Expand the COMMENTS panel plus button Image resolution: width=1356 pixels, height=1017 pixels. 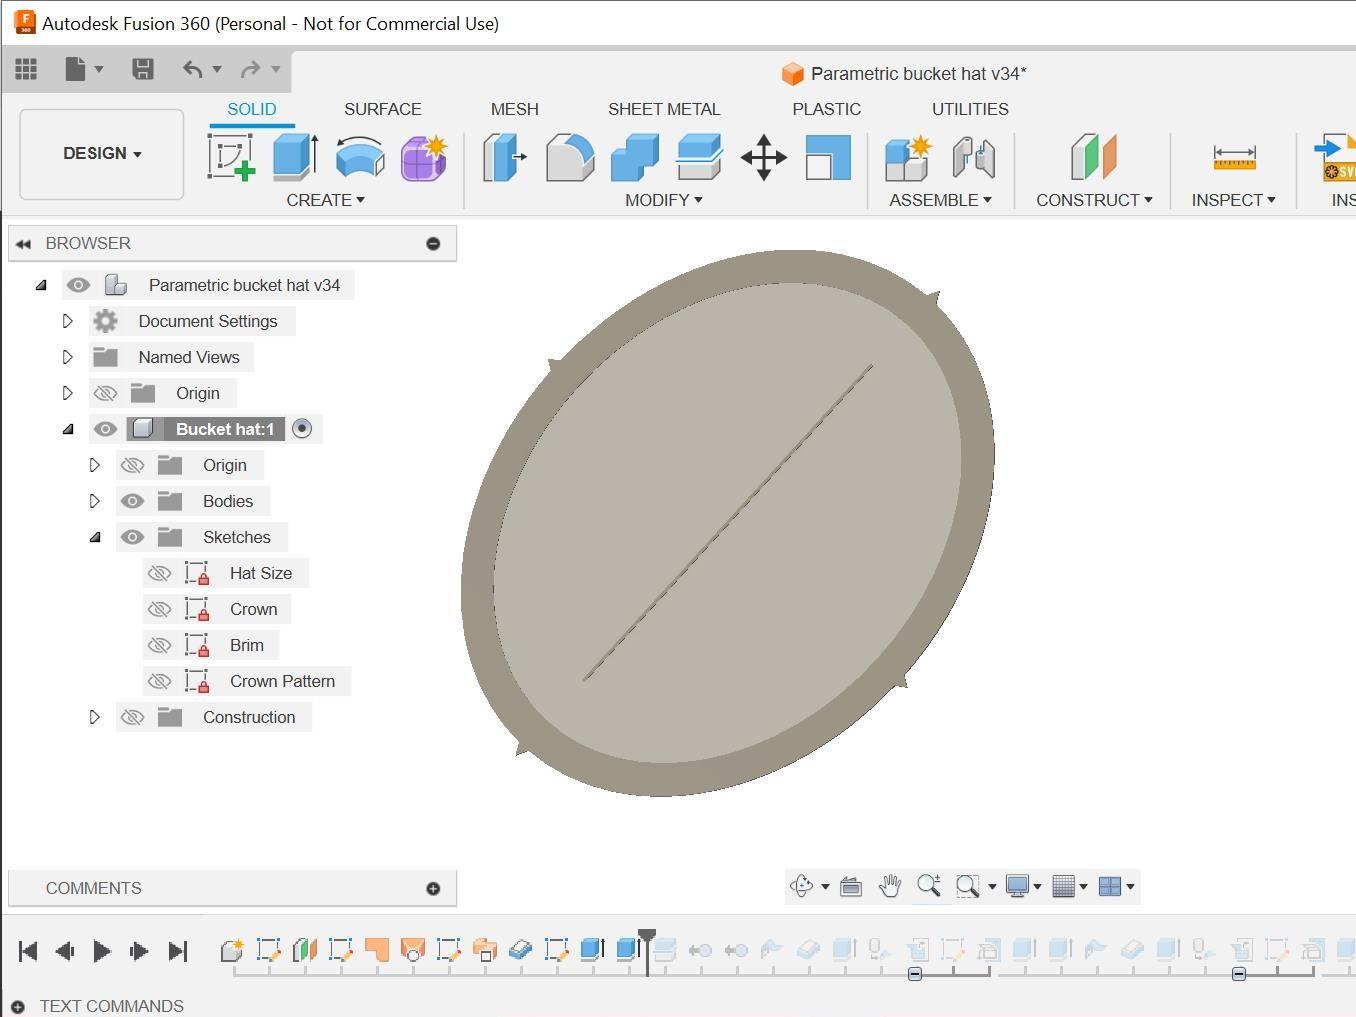point(433,888)
